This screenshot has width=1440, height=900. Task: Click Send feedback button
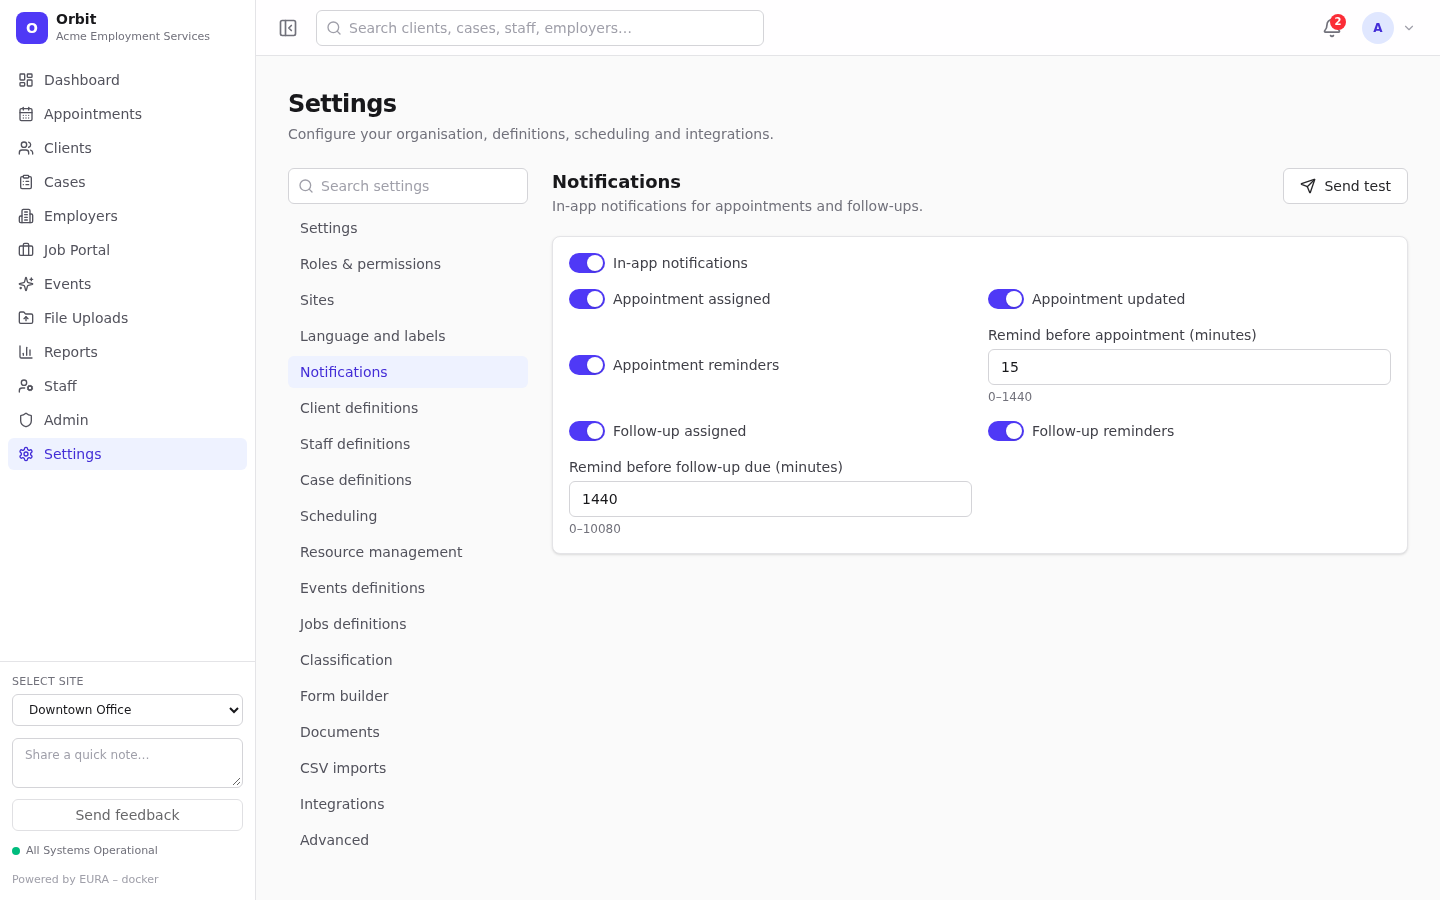coord(127,815)
